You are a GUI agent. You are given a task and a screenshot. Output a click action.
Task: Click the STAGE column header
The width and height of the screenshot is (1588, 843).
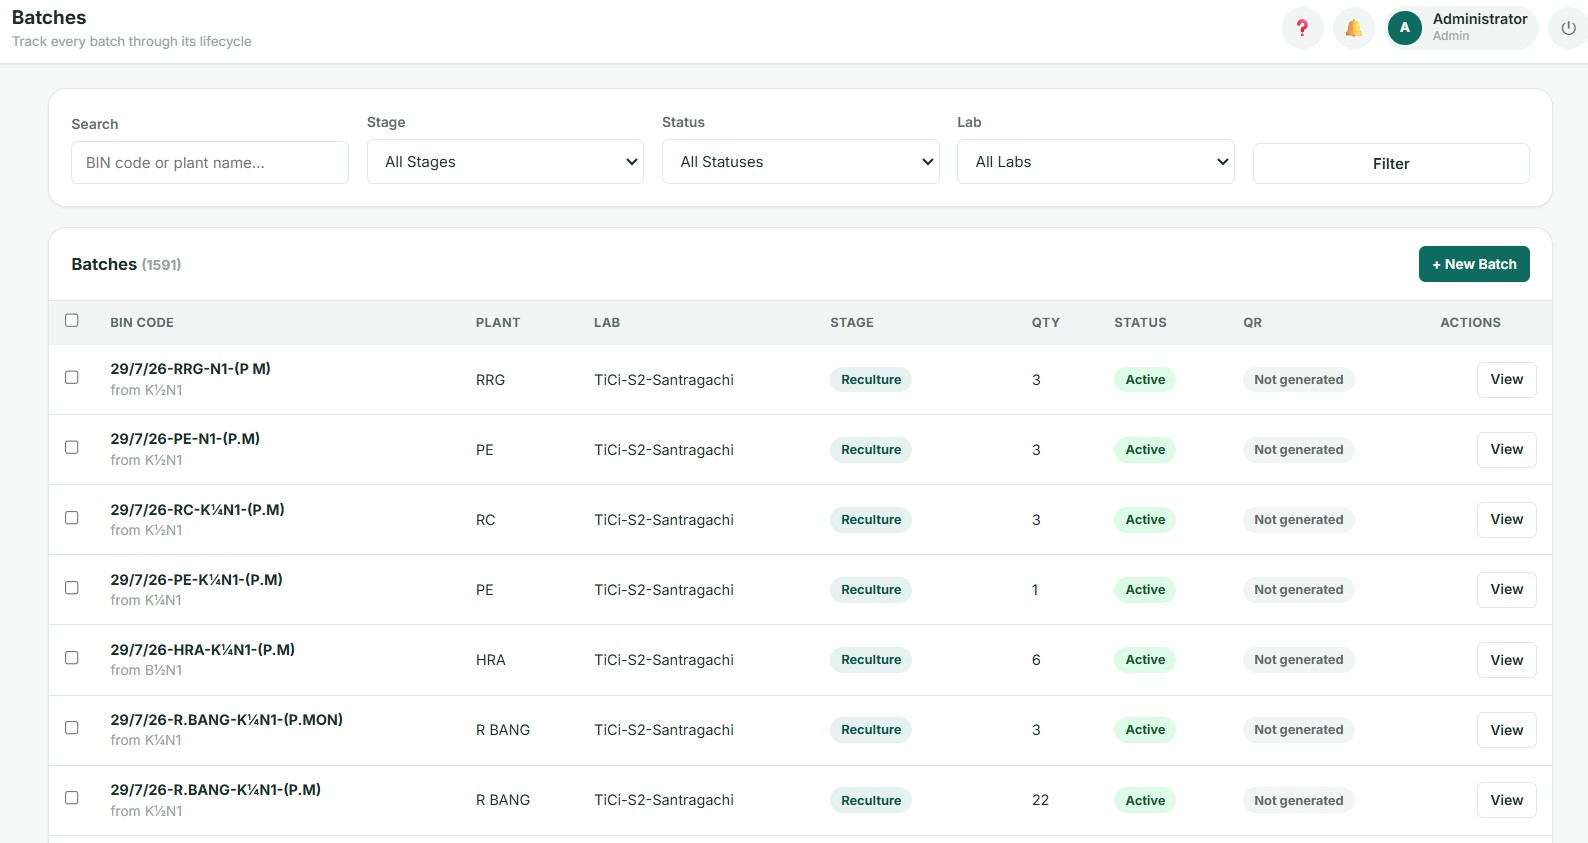click(852, 322)
